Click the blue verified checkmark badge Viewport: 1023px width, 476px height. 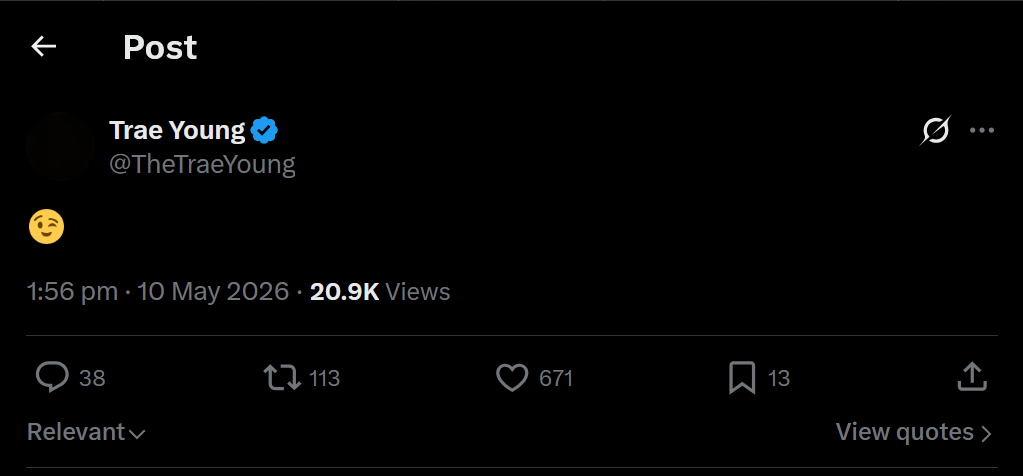tap(264, 130)
